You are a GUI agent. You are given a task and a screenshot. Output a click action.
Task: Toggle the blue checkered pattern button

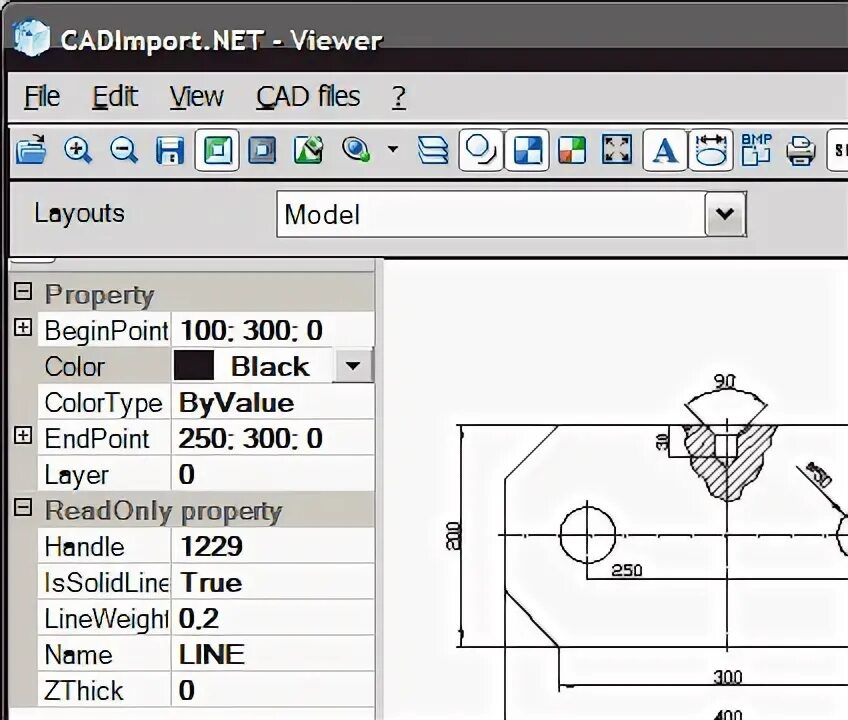point(527,150)
